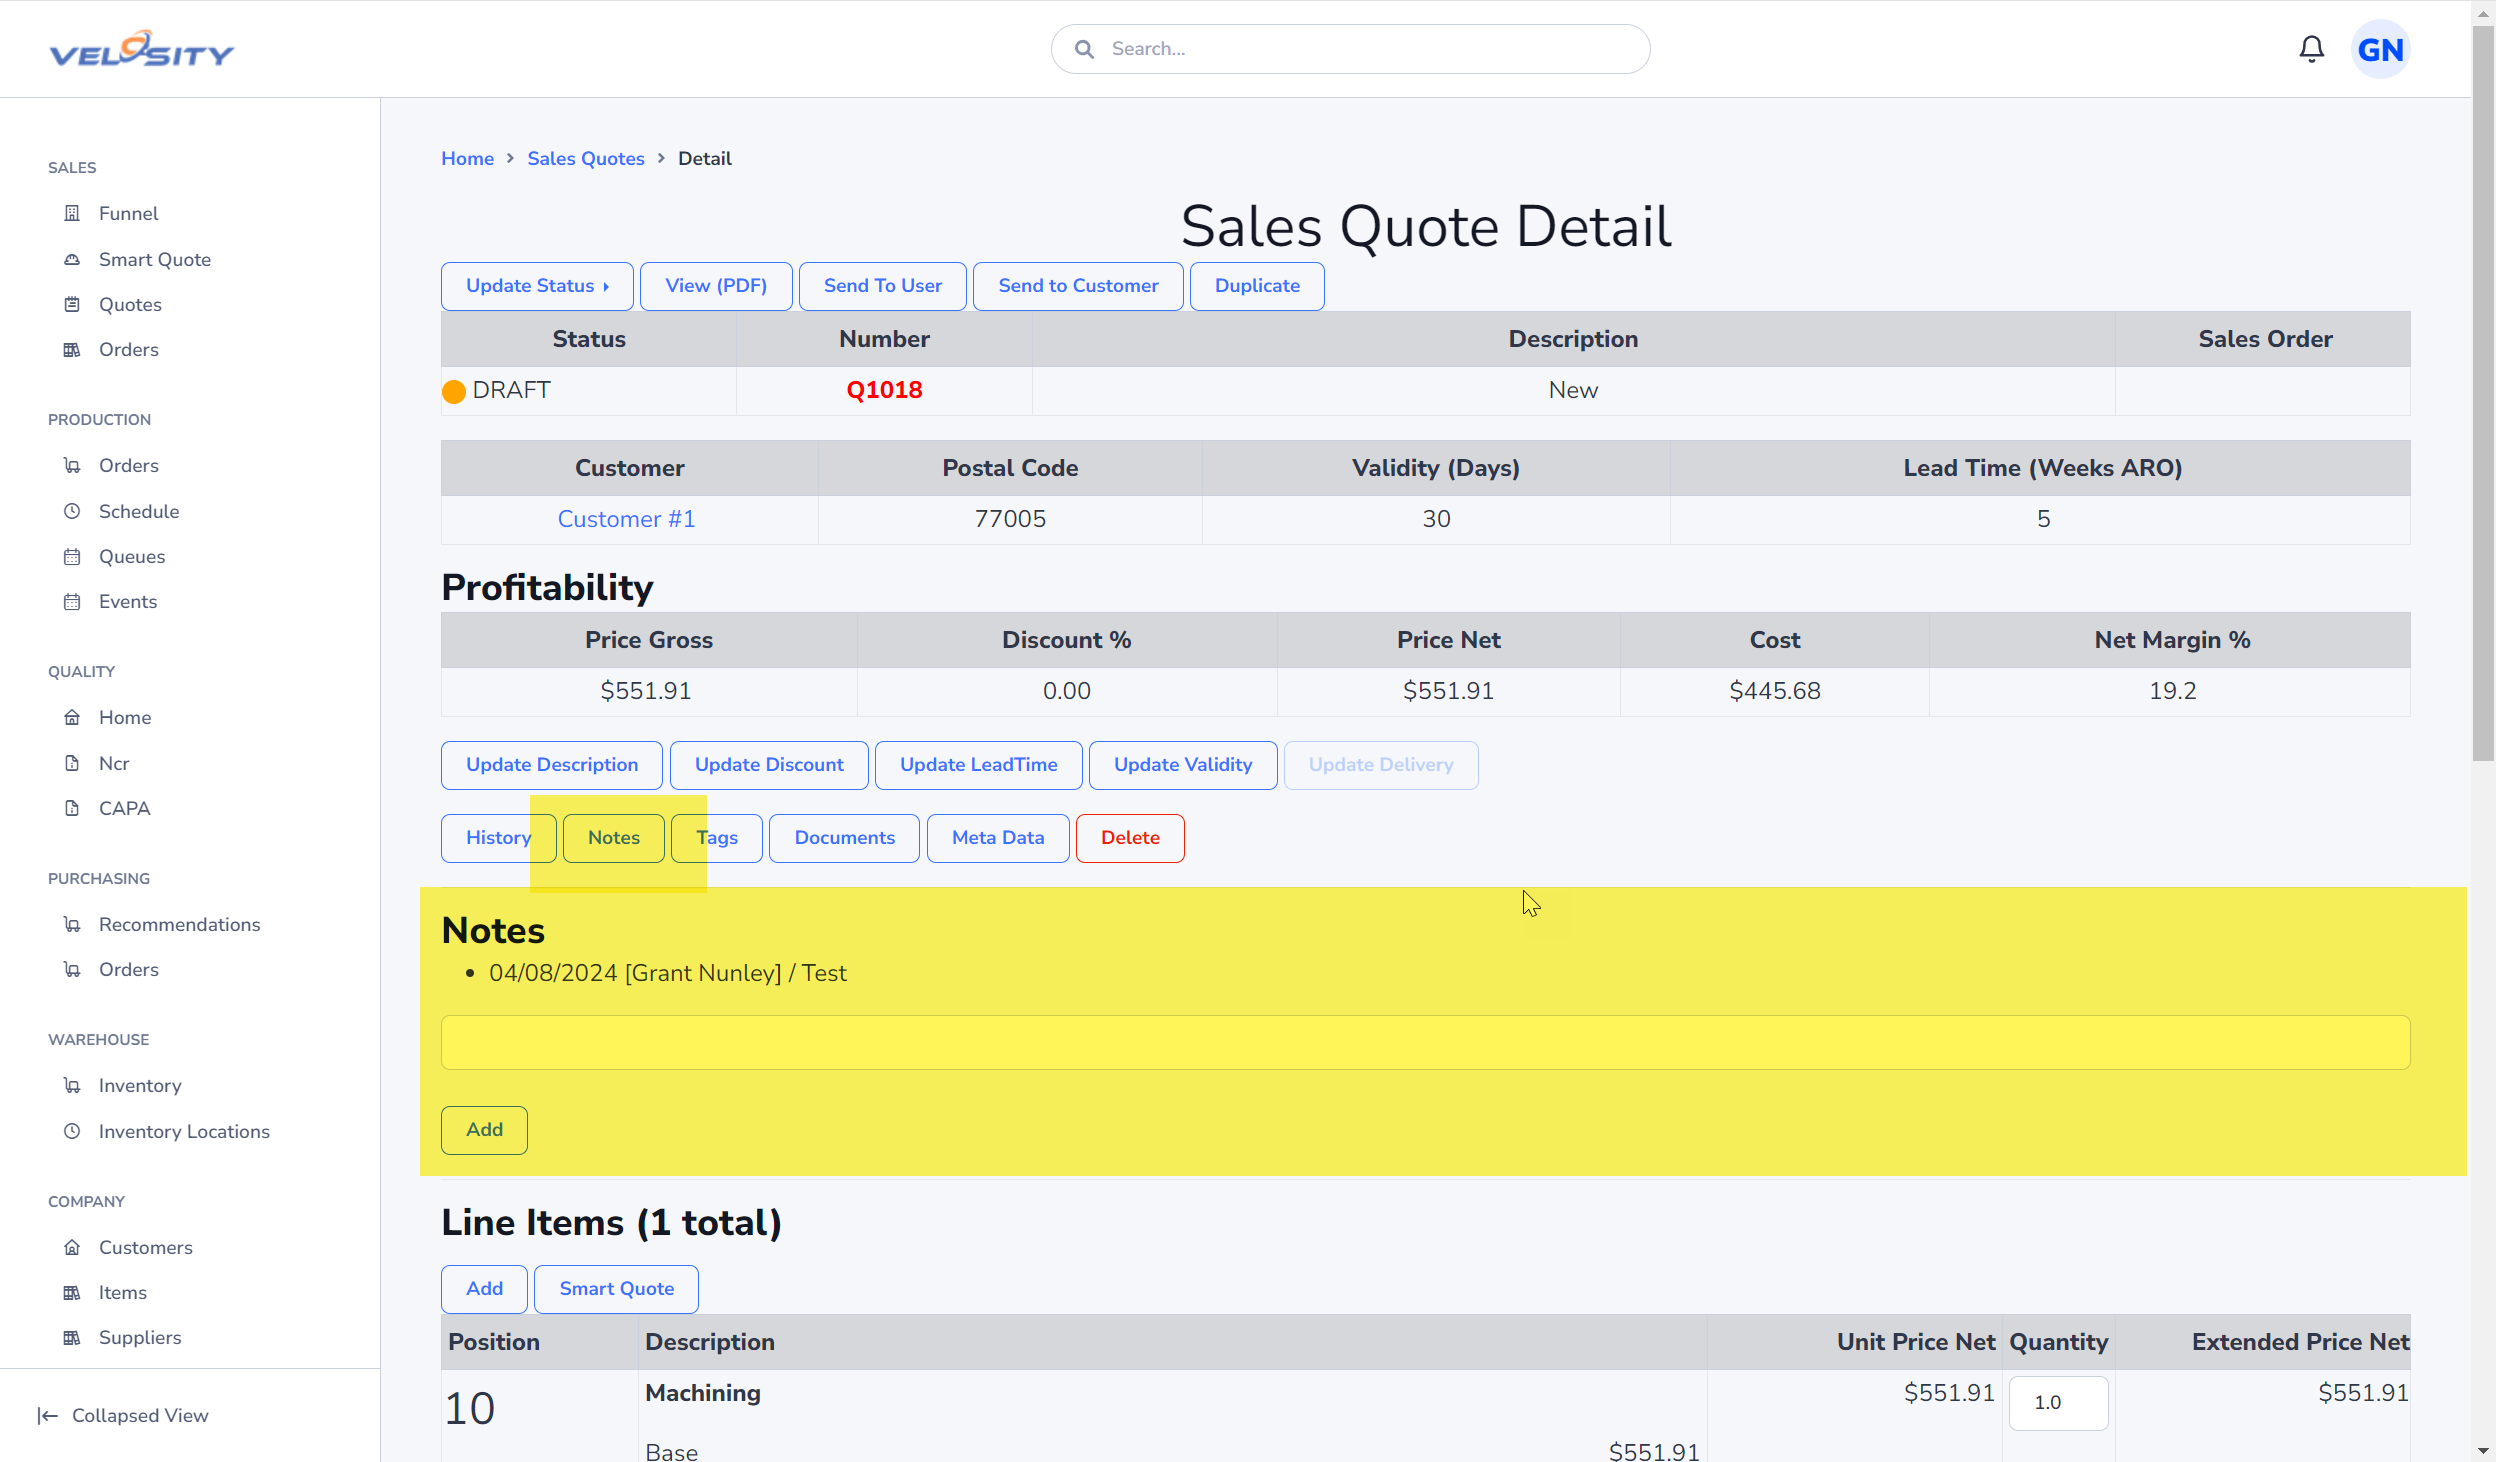Click the Sales Orders sidebar icon

tap(72, 349)
